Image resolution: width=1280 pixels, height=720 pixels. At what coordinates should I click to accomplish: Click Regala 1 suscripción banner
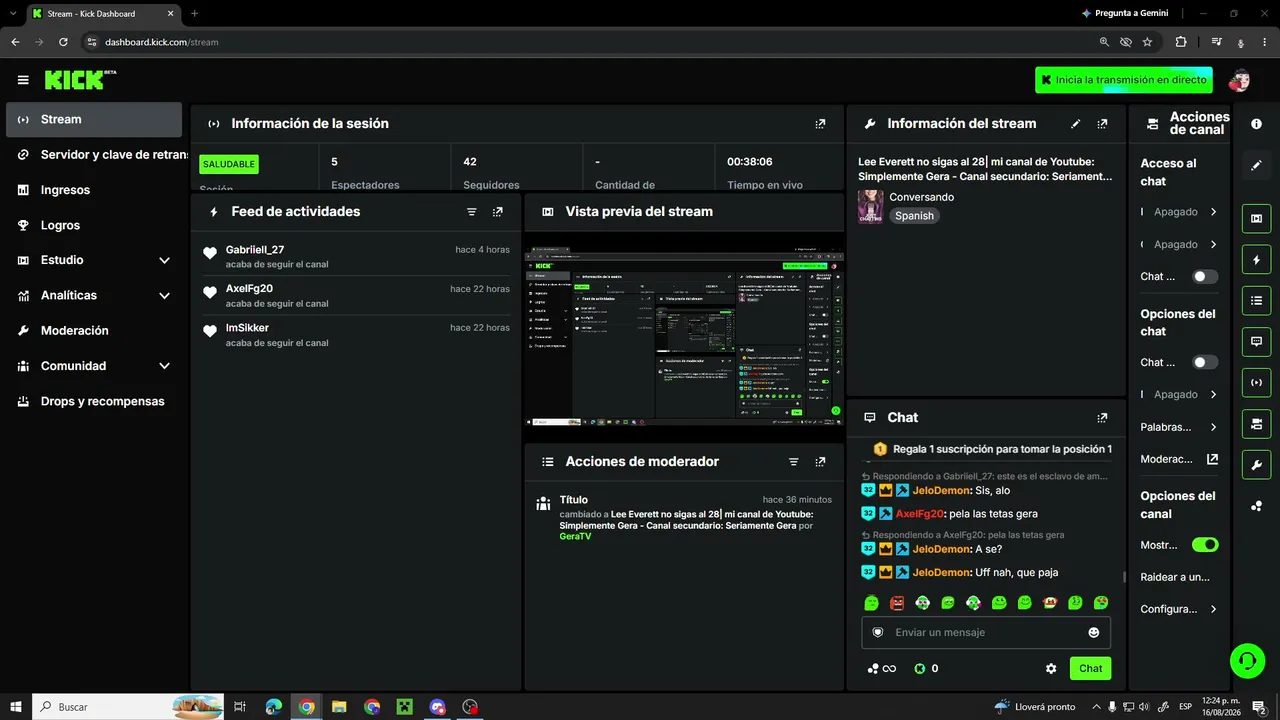[992, 449]
